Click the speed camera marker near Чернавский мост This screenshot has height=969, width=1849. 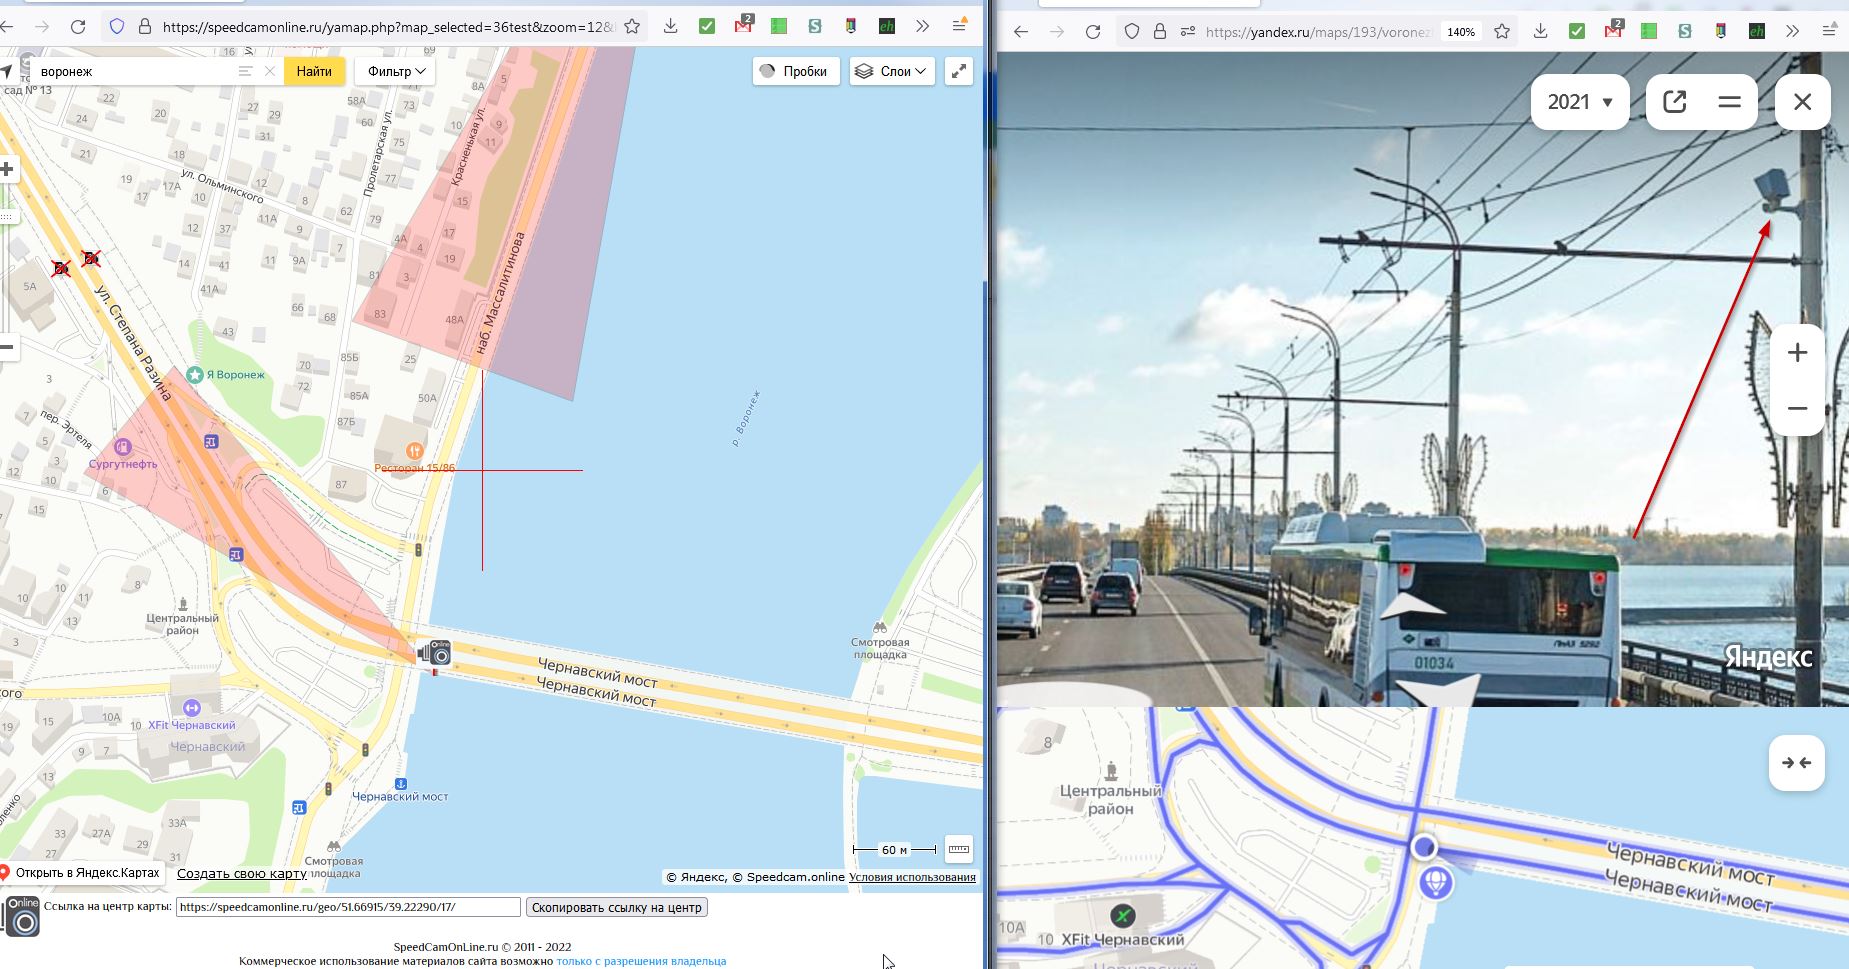(436, 653)
